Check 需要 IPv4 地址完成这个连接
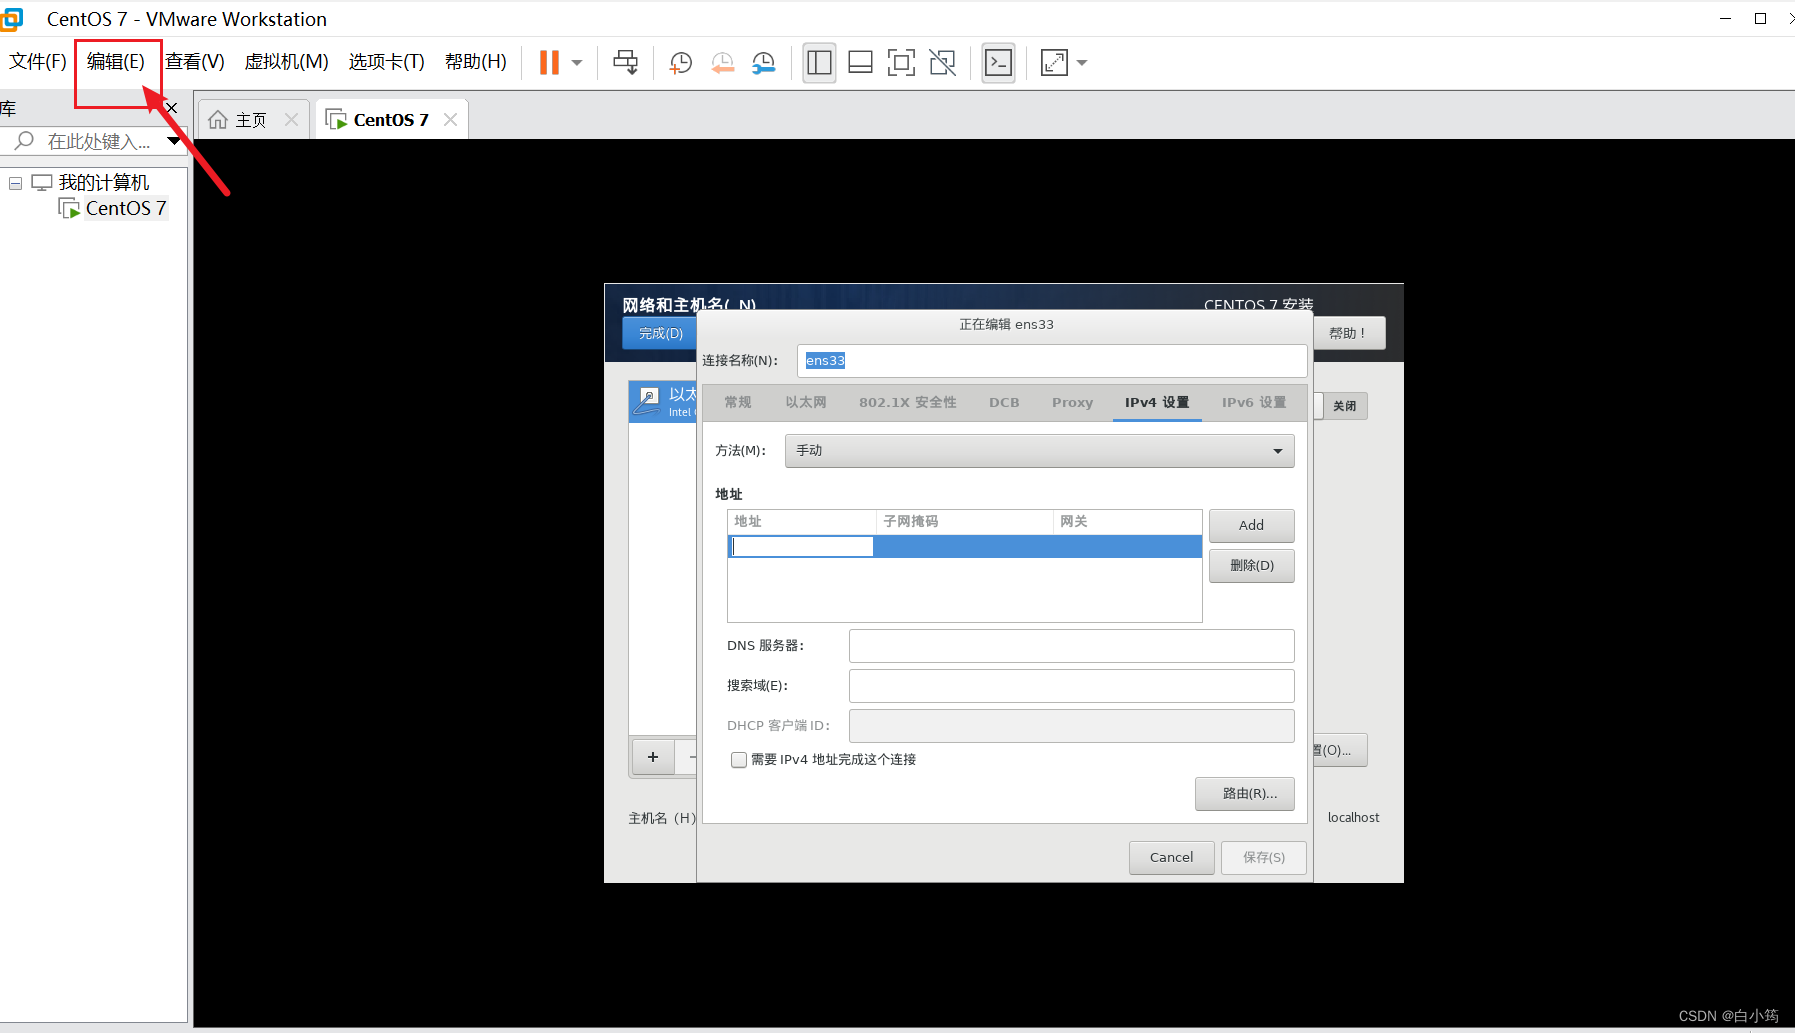This screenshot has width=1795, height=1033. (x=739, y=760)
